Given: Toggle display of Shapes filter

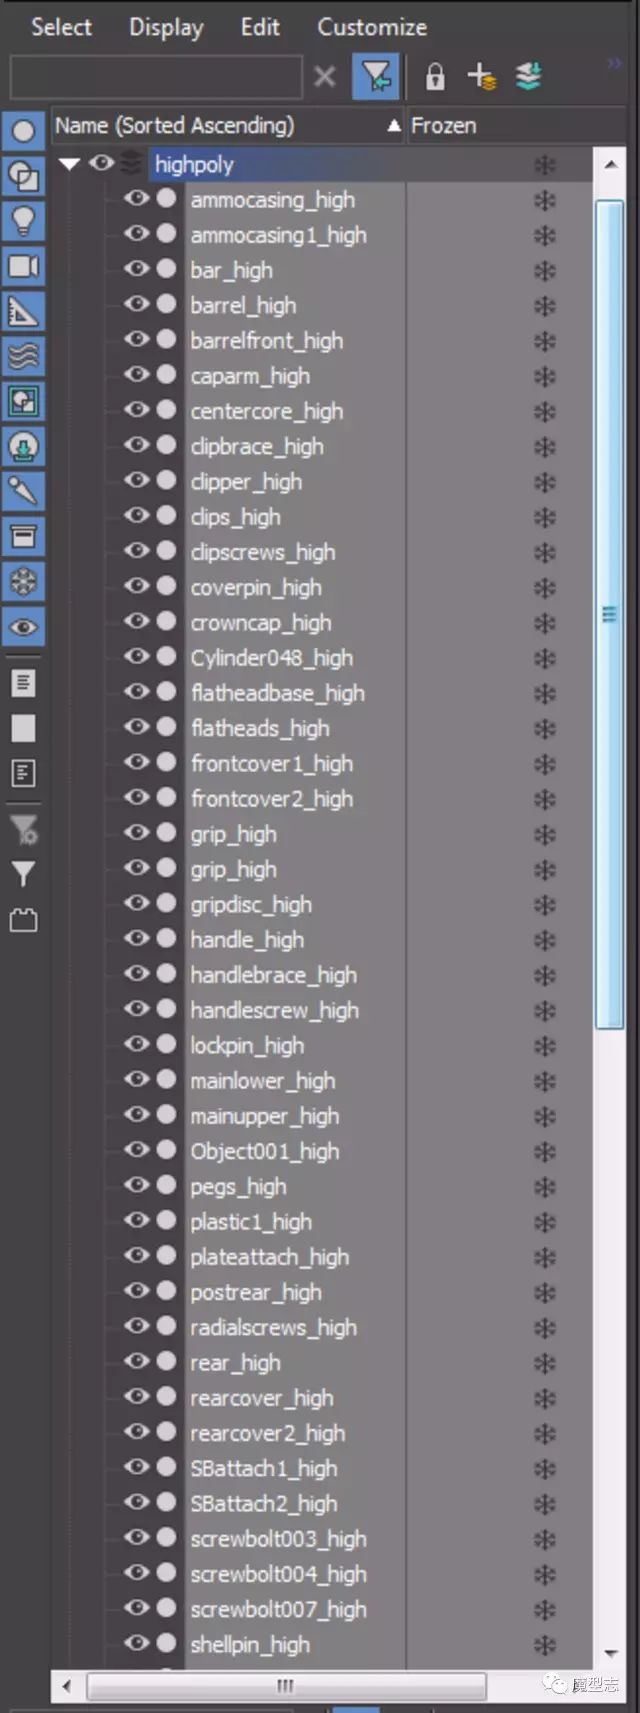Looking at the screenshot, I should pyautogui.click(x=23, y=176).
